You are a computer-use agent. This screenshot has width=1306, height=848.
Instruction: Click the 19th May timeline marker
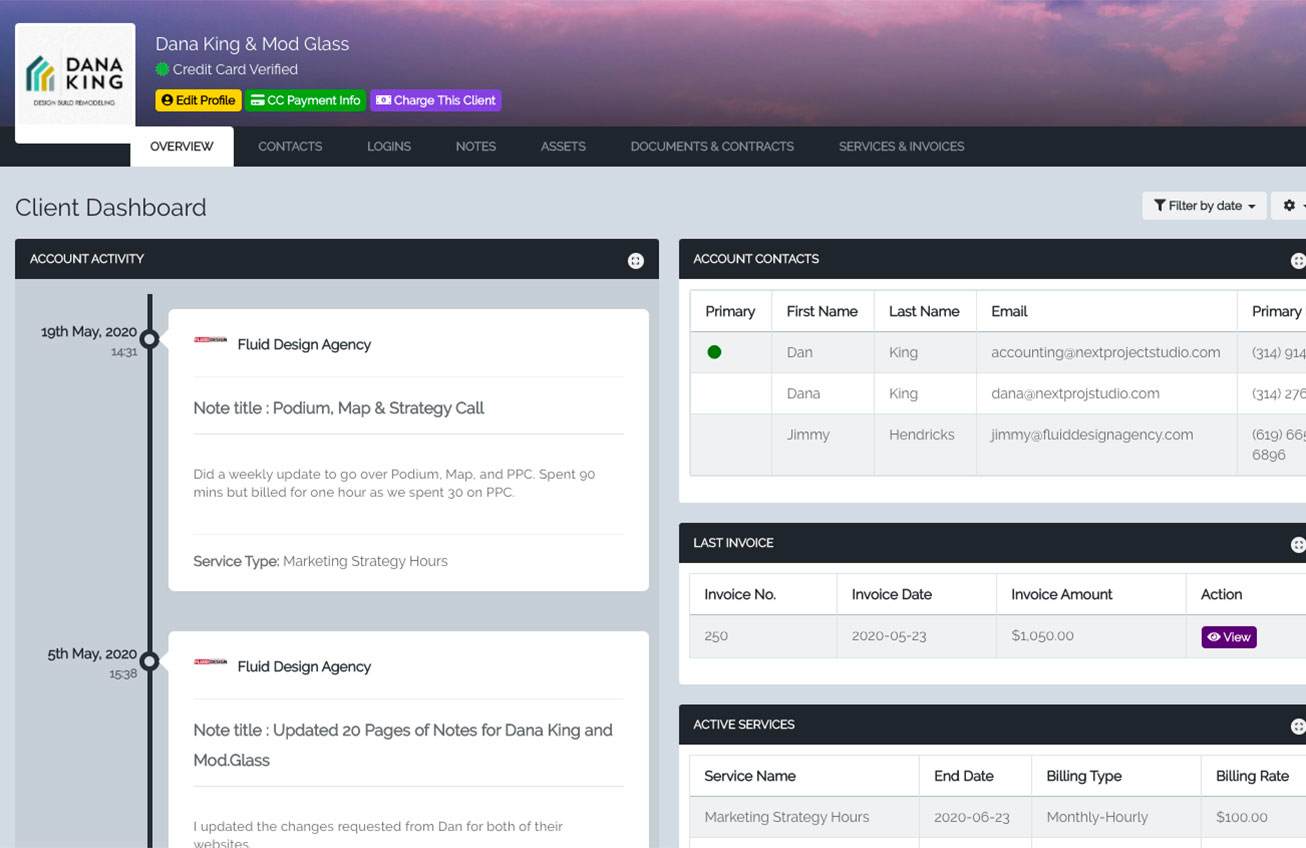coord(149,339)
